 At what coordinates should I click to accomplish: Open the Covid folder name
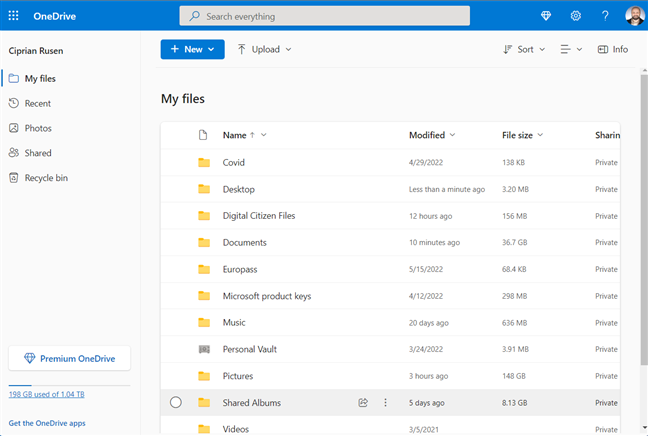pos(233,162)
